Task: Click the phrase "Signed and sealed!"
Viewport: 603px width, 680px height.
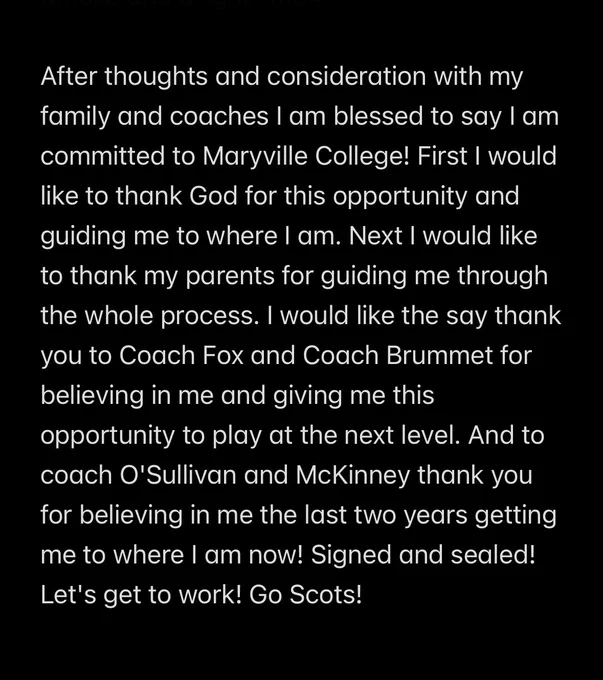Action: point(423,556)
